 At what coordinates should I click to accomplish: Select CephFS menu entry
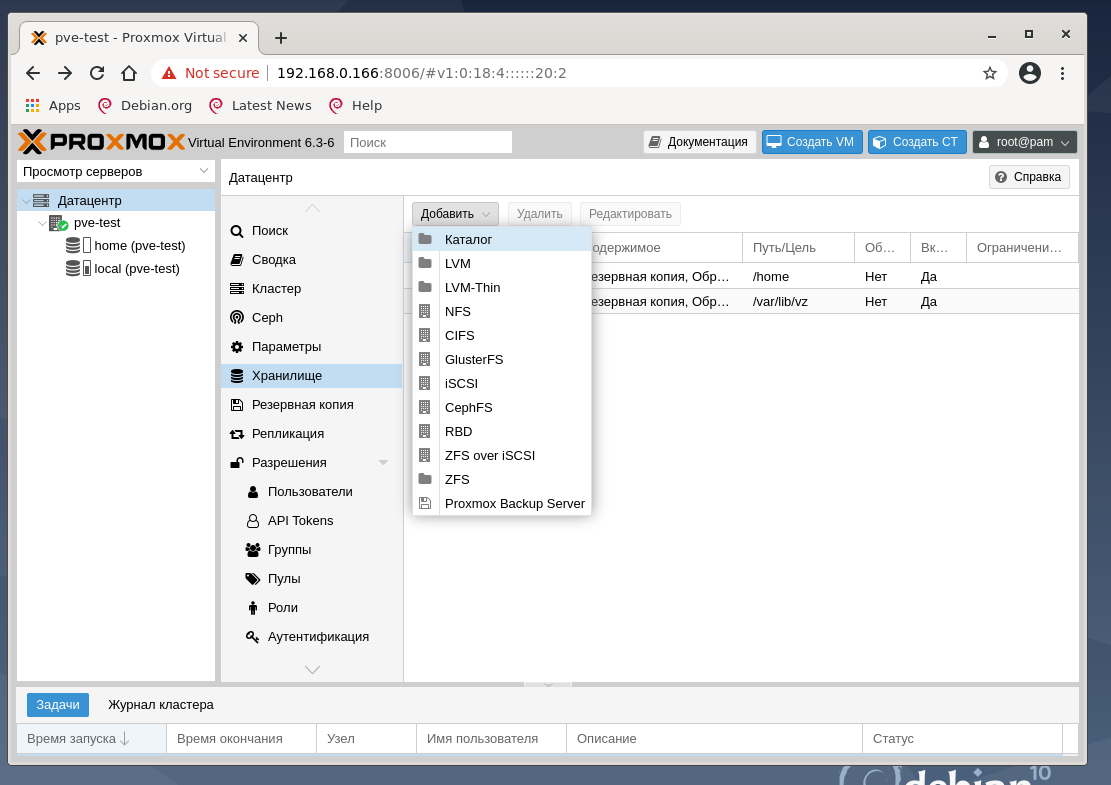pyautogui.click(x=502, y=408)
